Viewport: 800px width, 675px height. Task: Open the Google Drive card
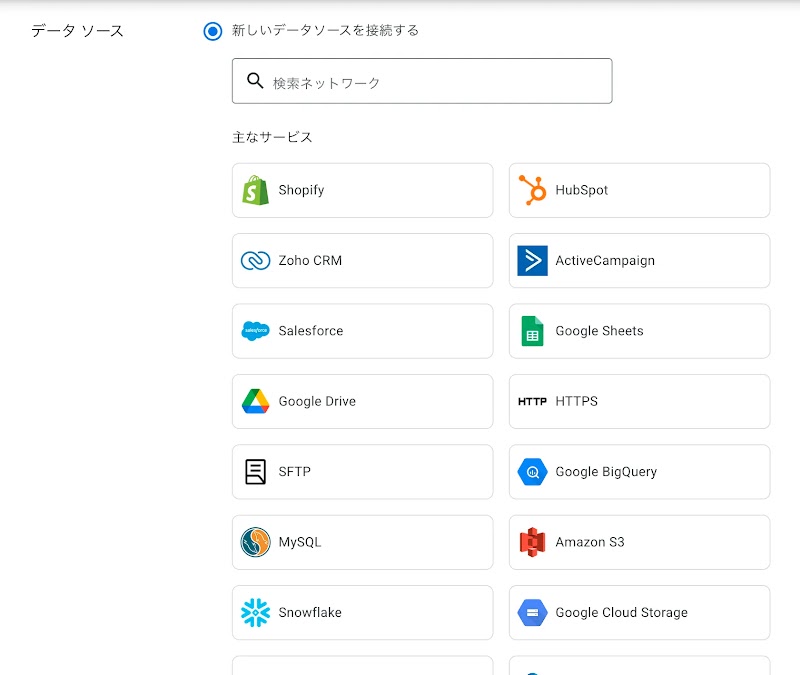pyautogui.click(x=362, y=402)
